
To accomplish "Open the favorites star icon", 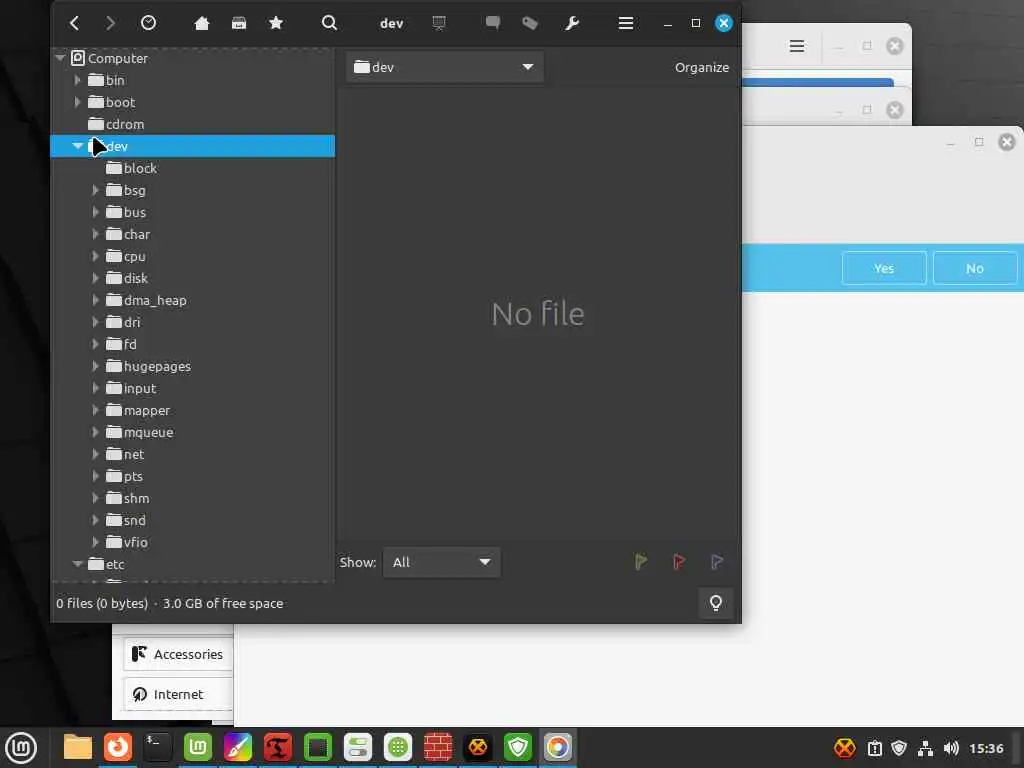I will coord(276,24).
